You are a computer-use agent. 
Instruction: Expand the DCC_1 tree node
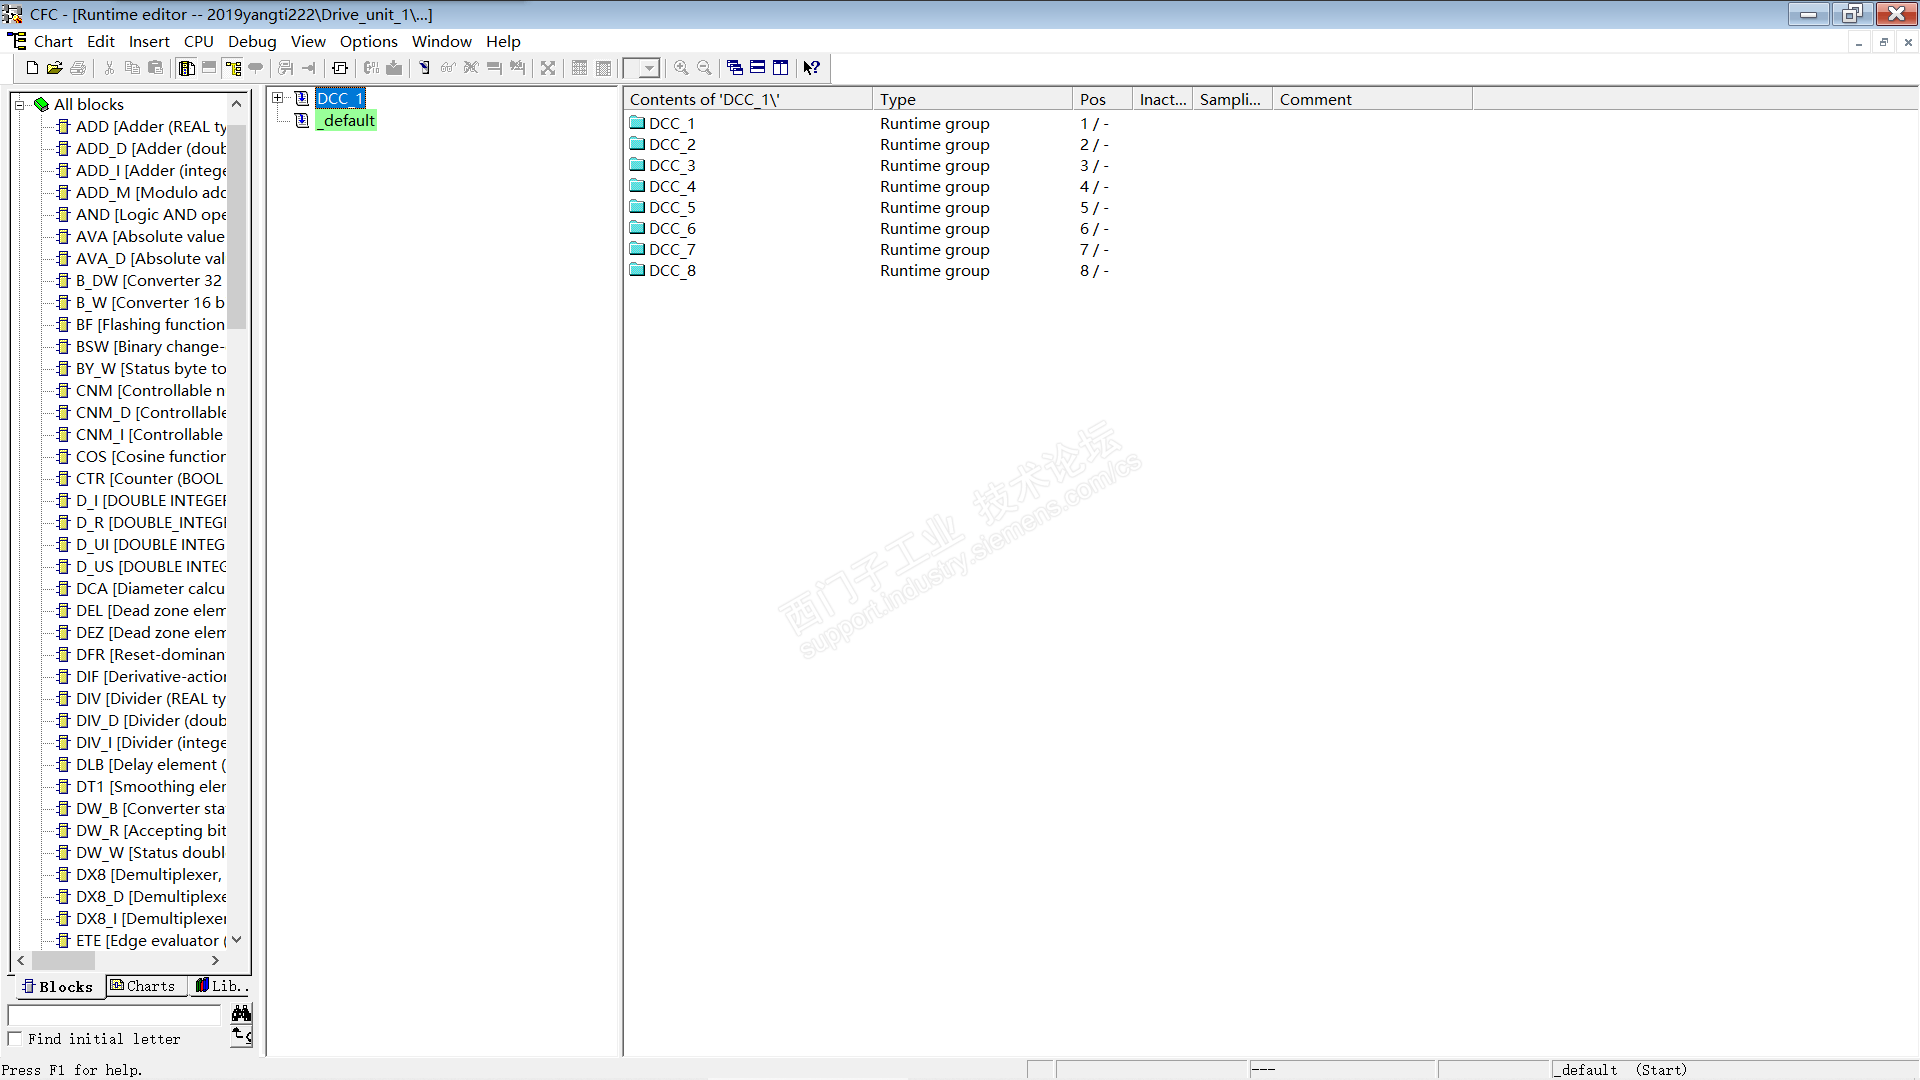[278, 98]
